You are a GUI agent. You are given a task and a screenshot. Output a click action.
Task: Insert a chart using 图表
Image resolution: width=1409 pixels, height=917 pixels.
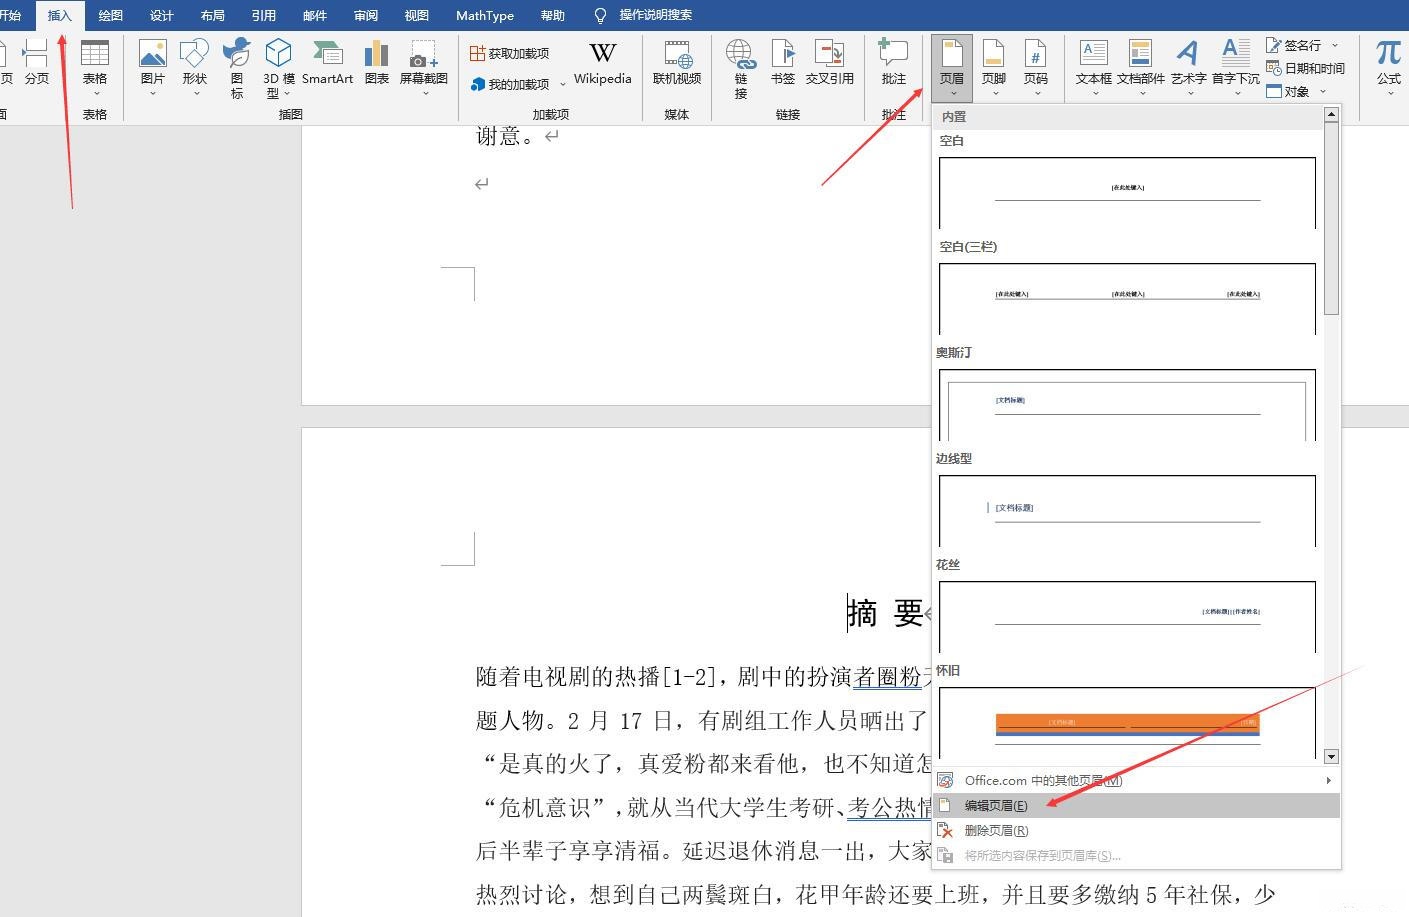(376, 63)
